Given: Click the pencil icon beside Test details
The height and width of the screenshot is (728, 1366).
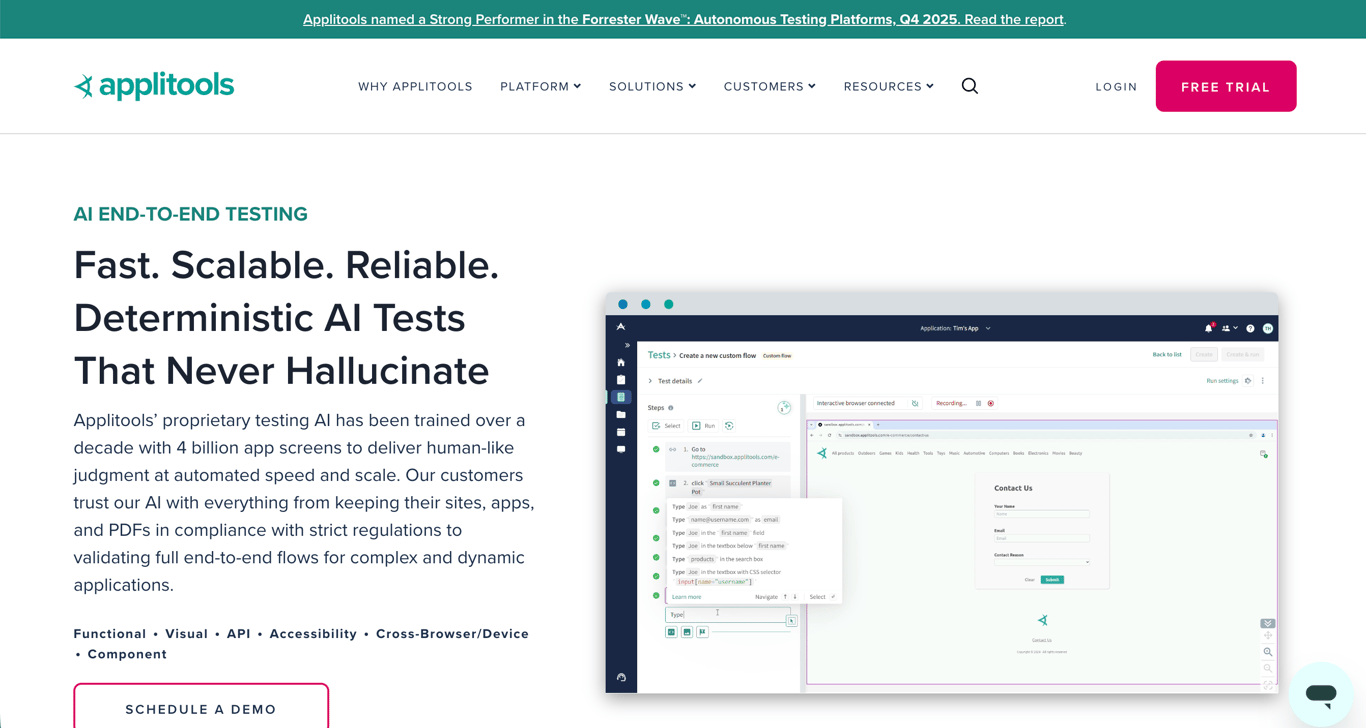Looking at the screenshot, I should click(x=699, y=381).
